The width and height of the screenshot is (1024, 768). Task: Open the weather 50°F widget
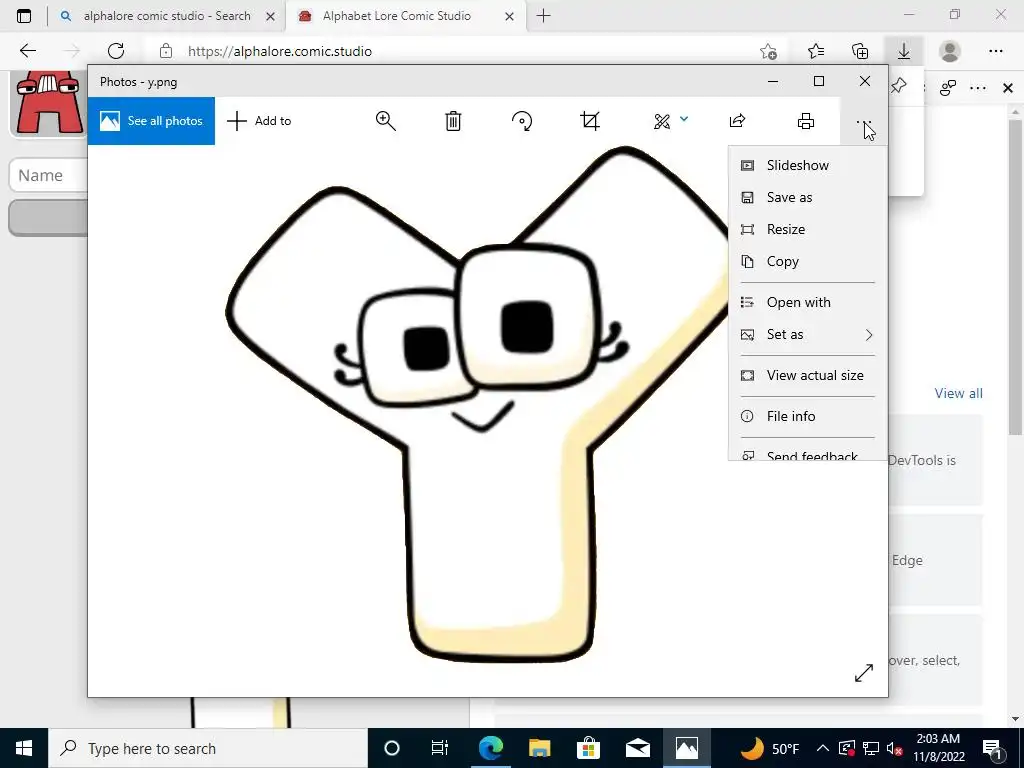tap(769, 748)
